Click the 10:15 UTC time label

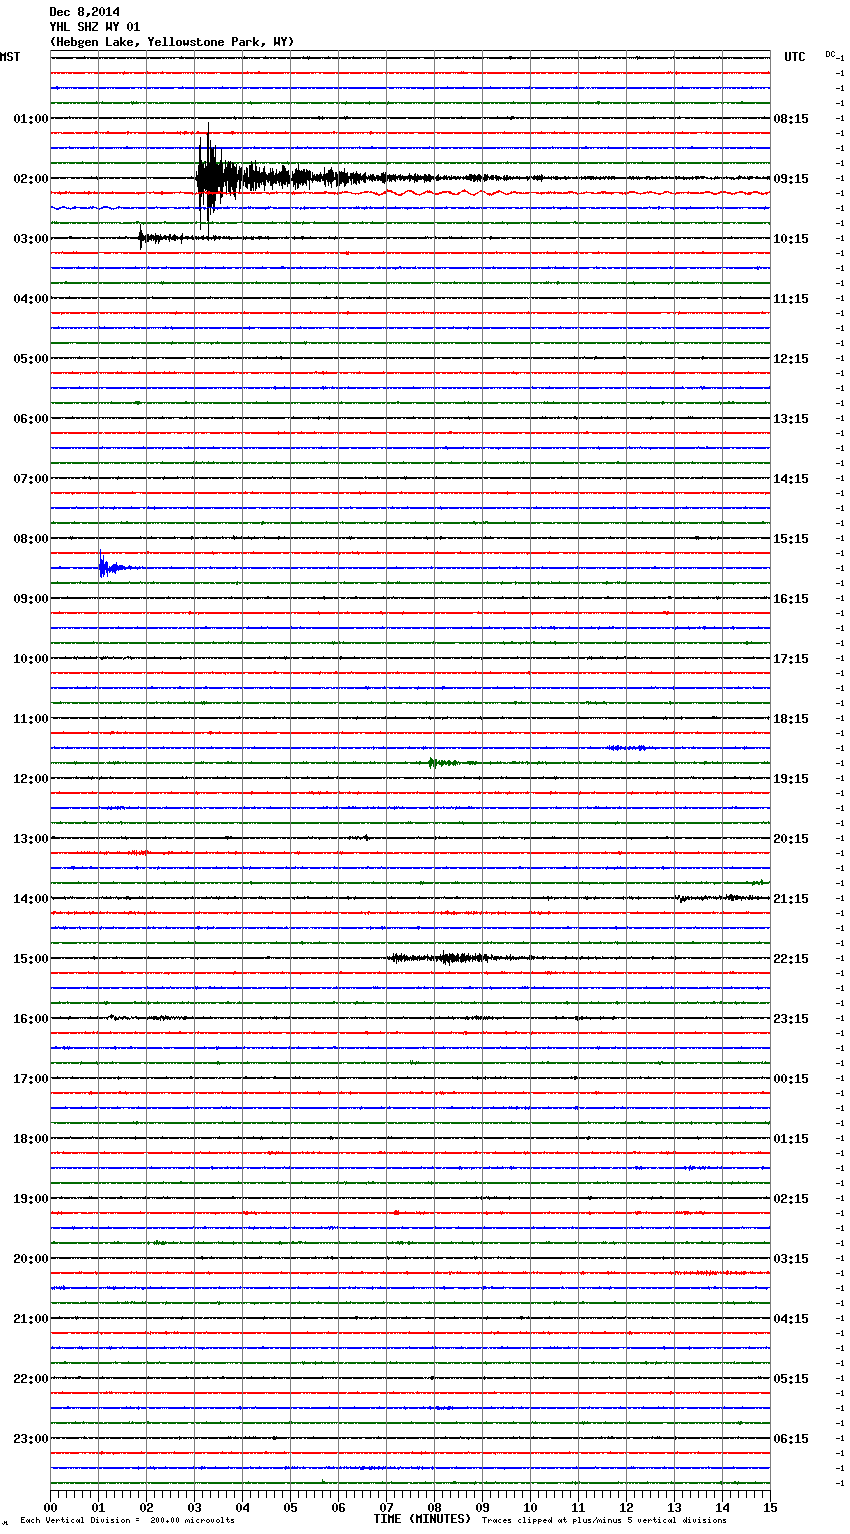(791, 239)
